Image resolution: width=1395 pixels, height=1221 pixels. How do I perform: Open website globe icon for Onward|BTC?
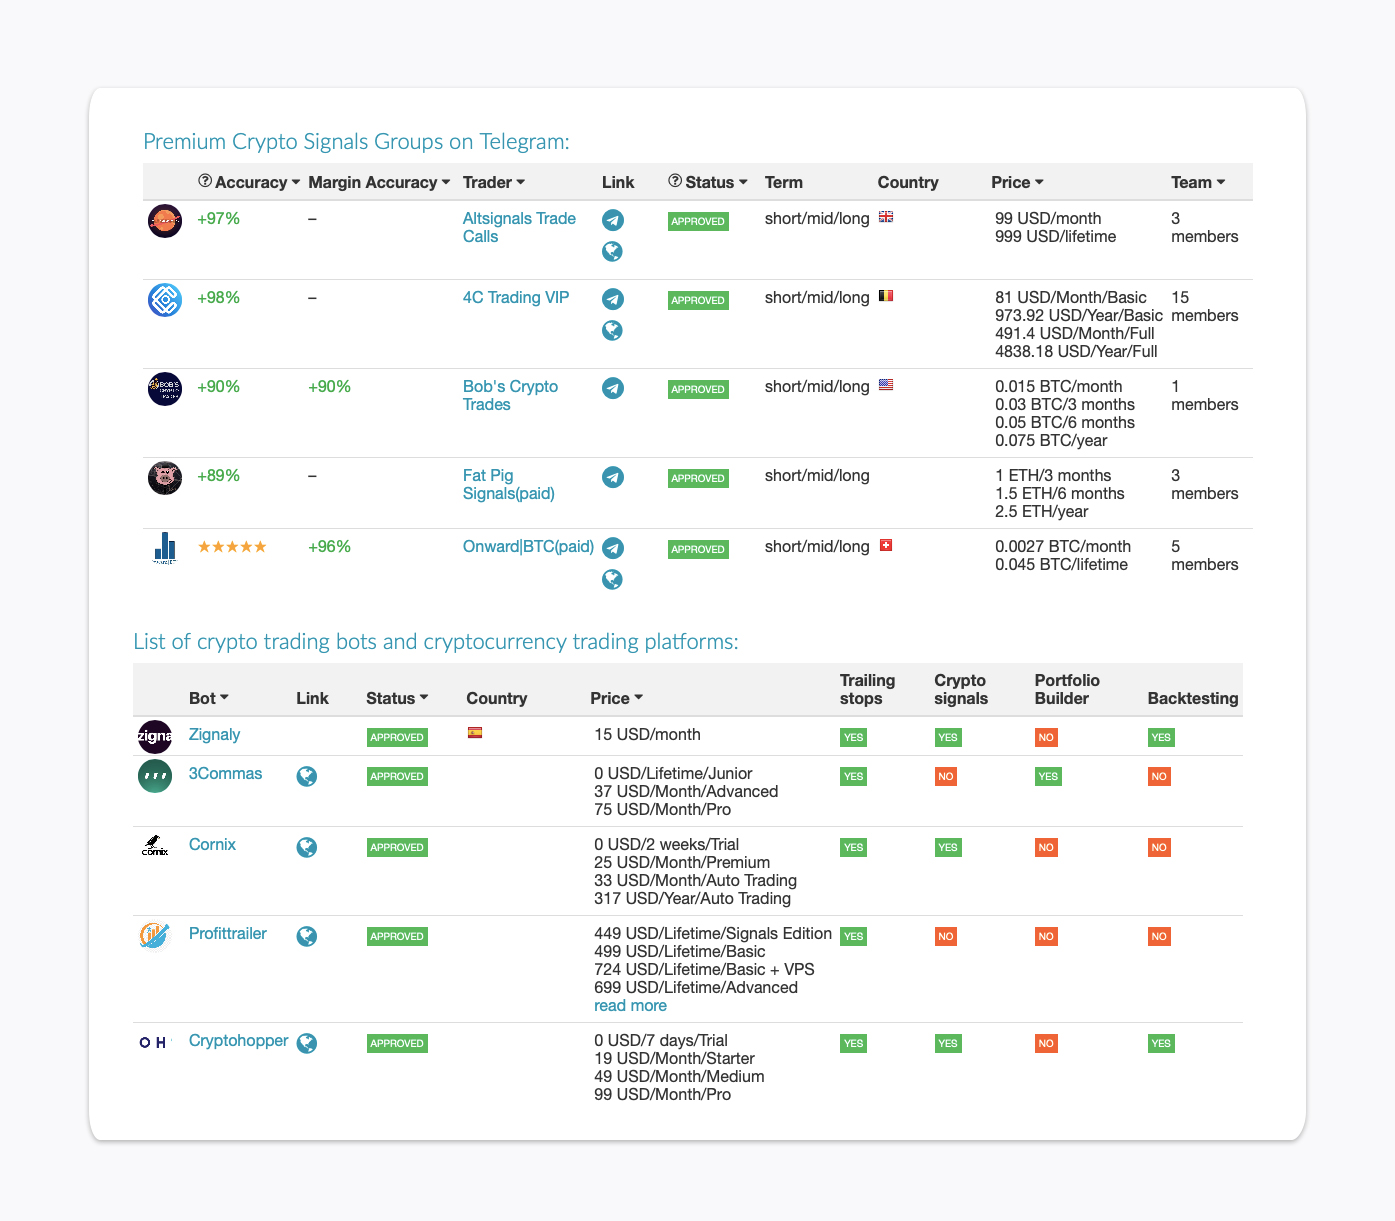613,579
